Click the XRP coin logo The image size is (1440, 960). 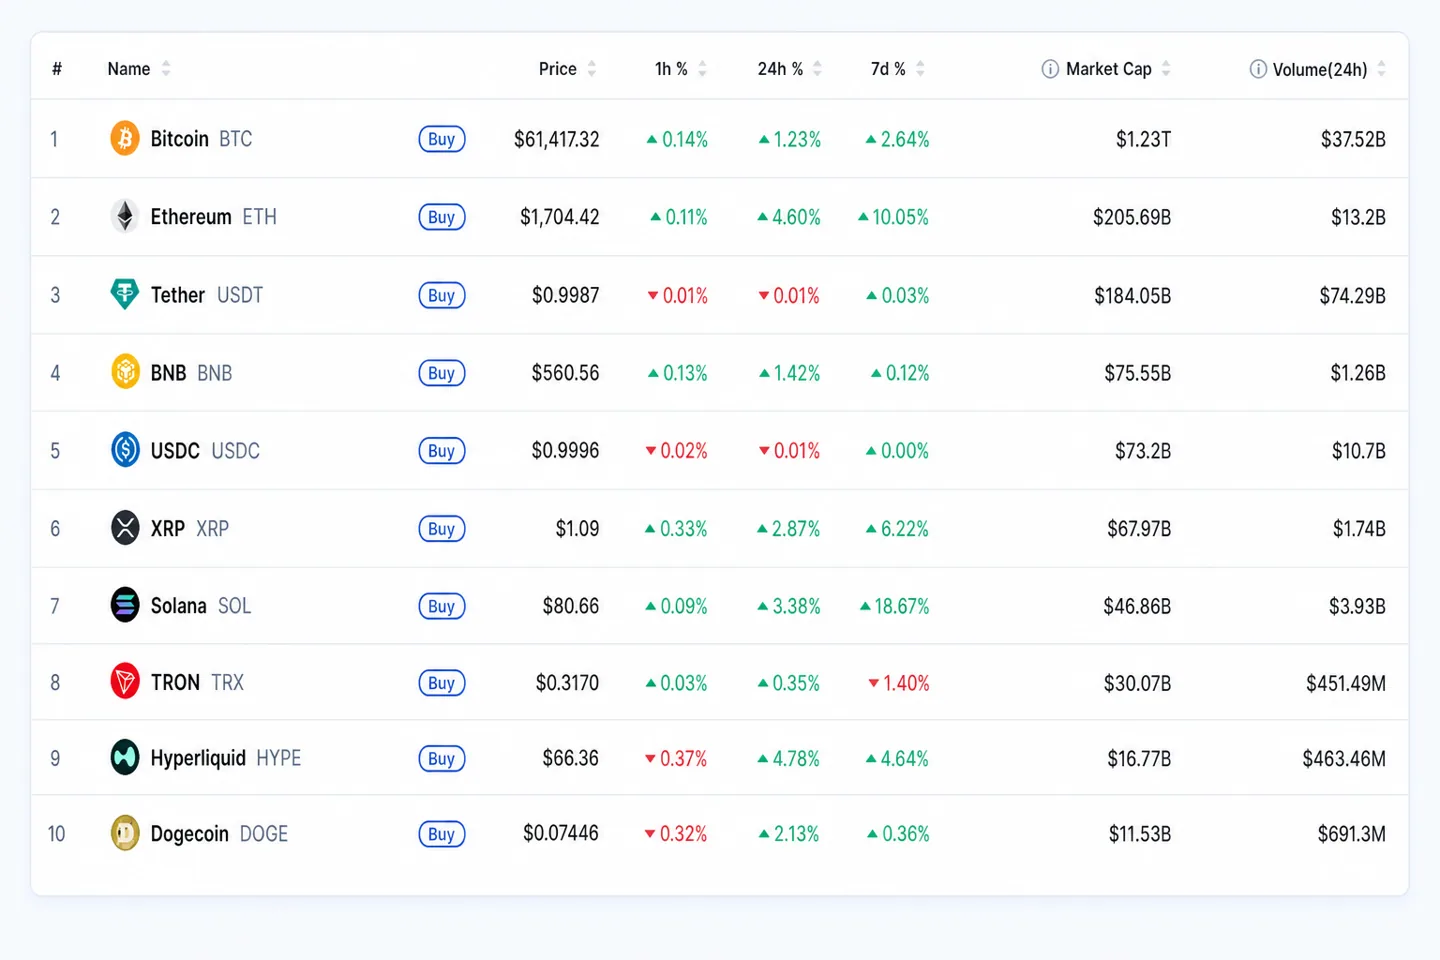(125, 528)
